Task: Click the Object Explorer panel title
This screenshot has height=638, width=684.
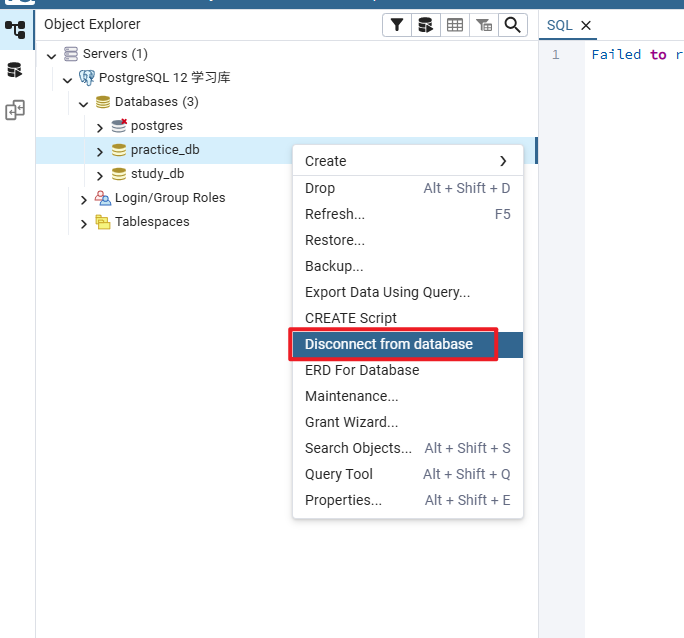Action: pos(92,24)
